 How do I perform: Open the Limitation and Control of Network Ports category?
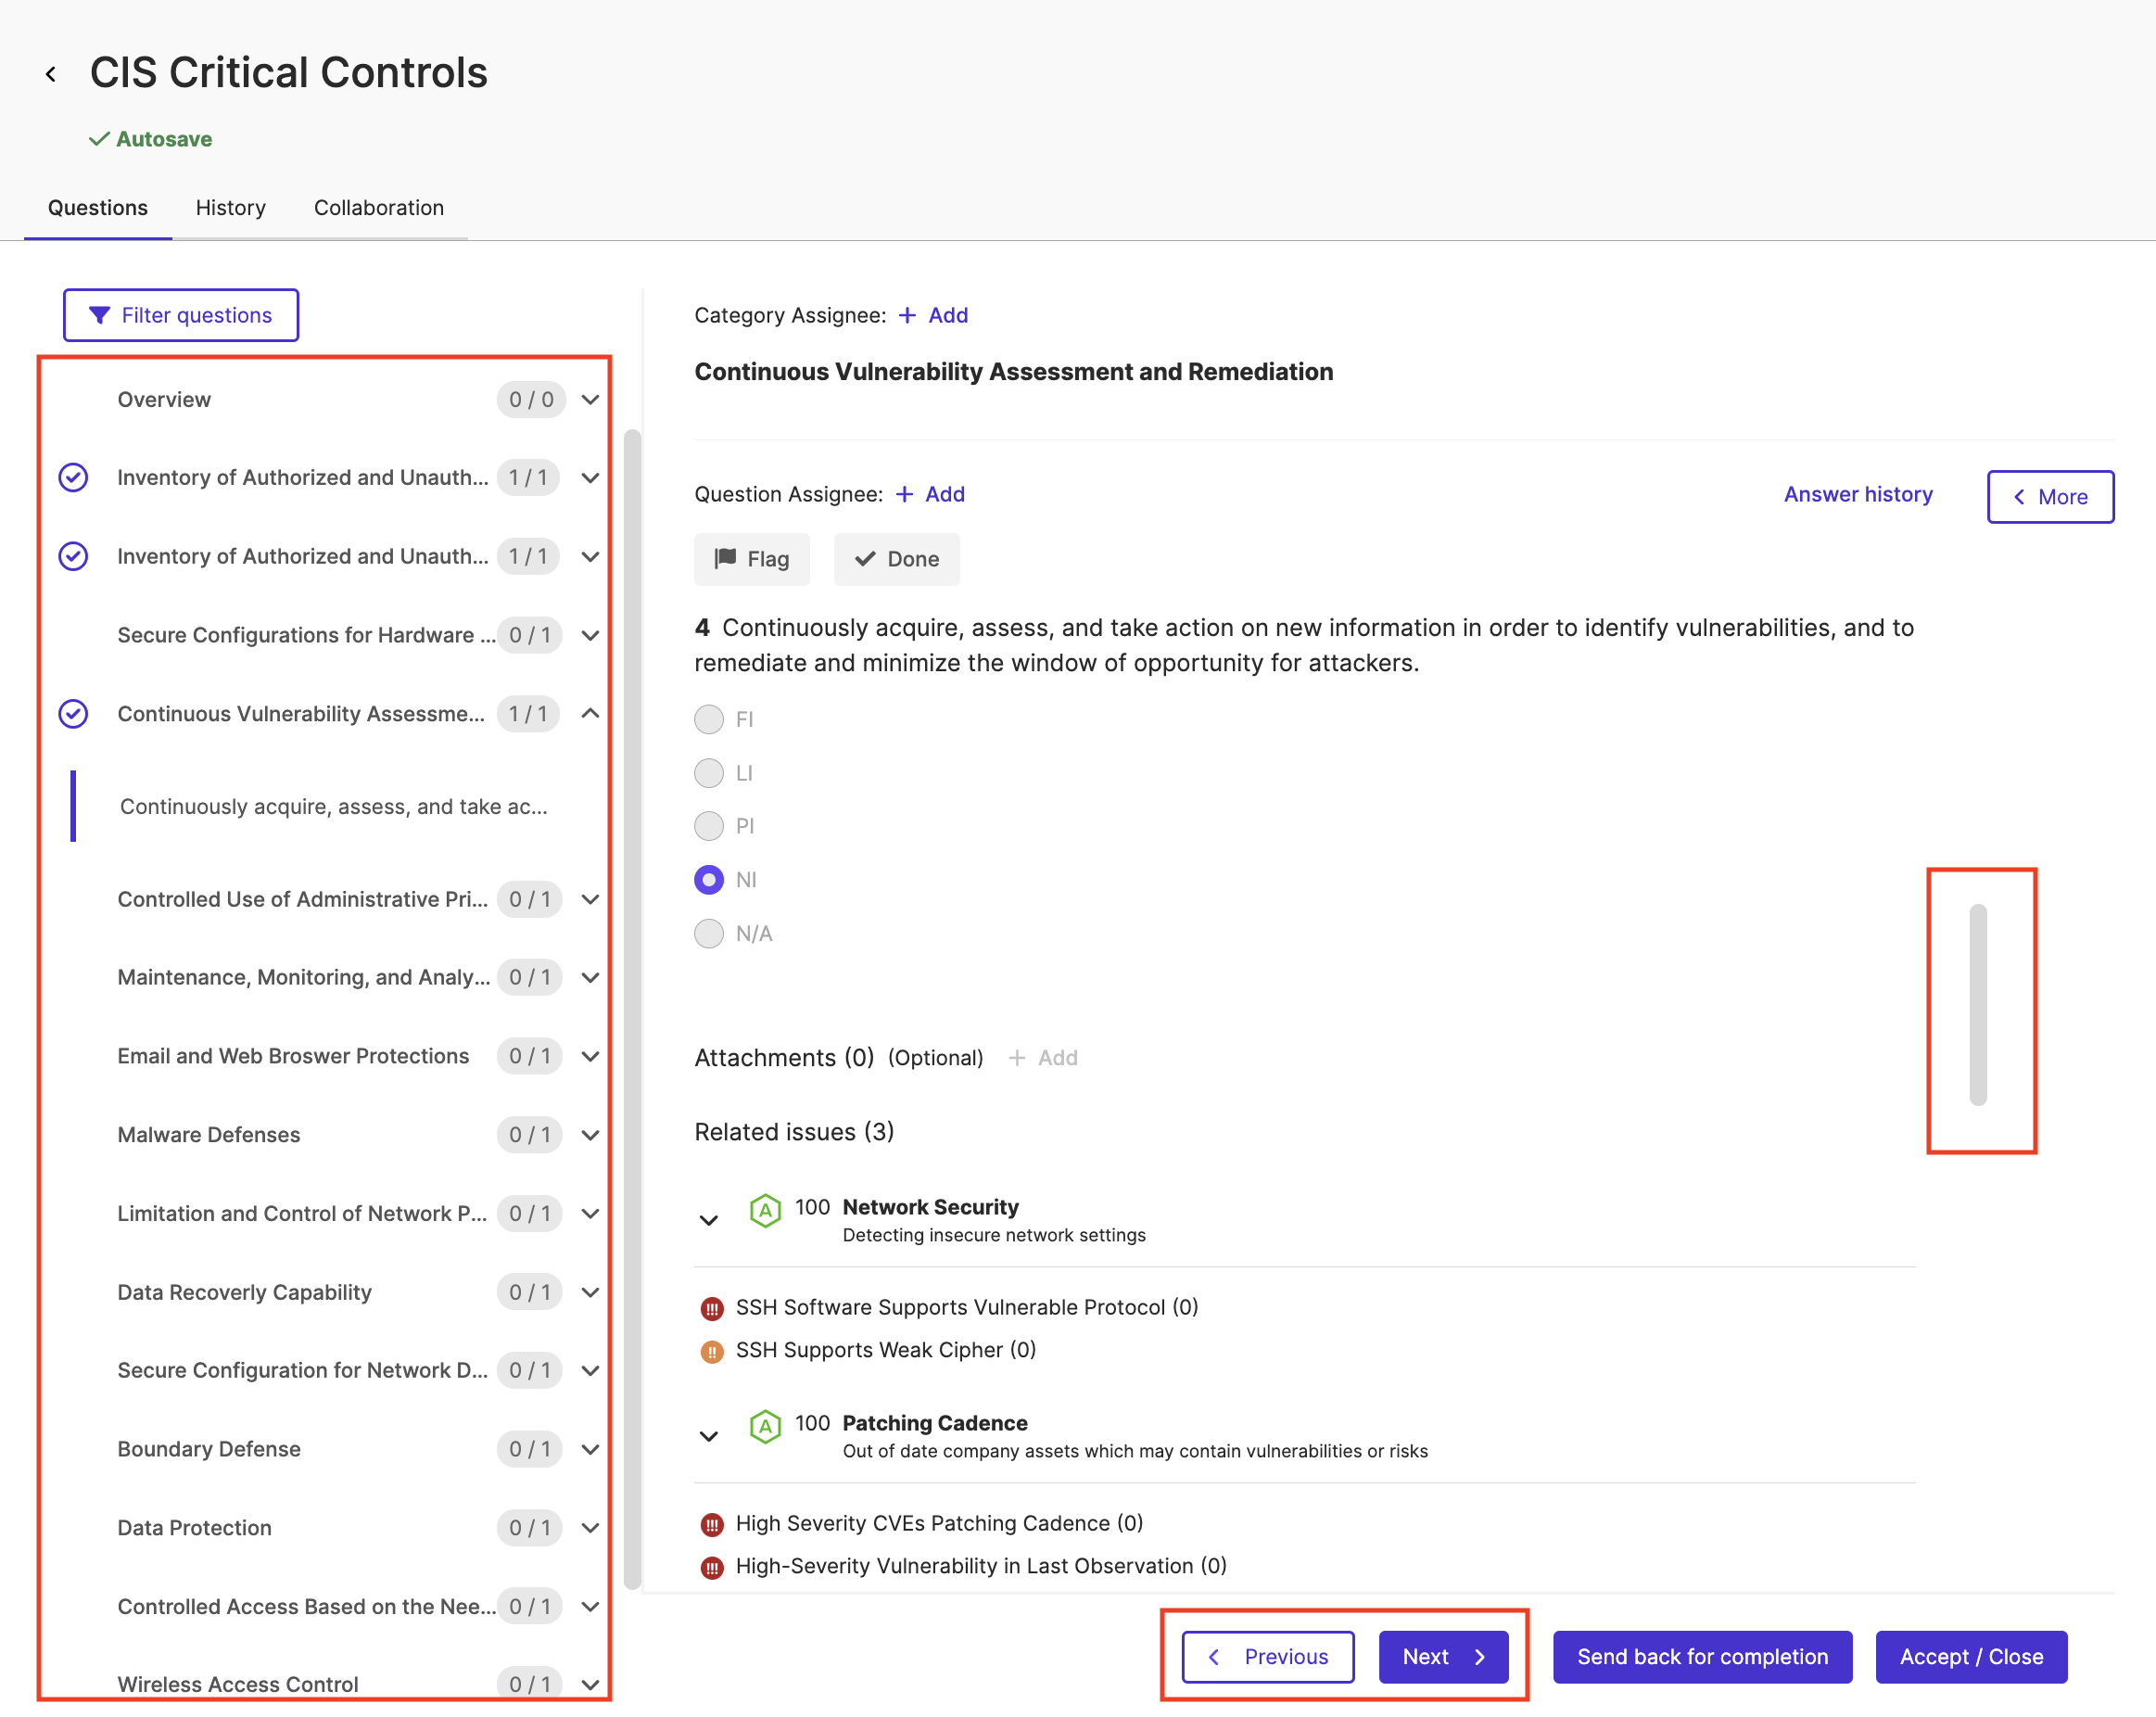[302, 1213]
